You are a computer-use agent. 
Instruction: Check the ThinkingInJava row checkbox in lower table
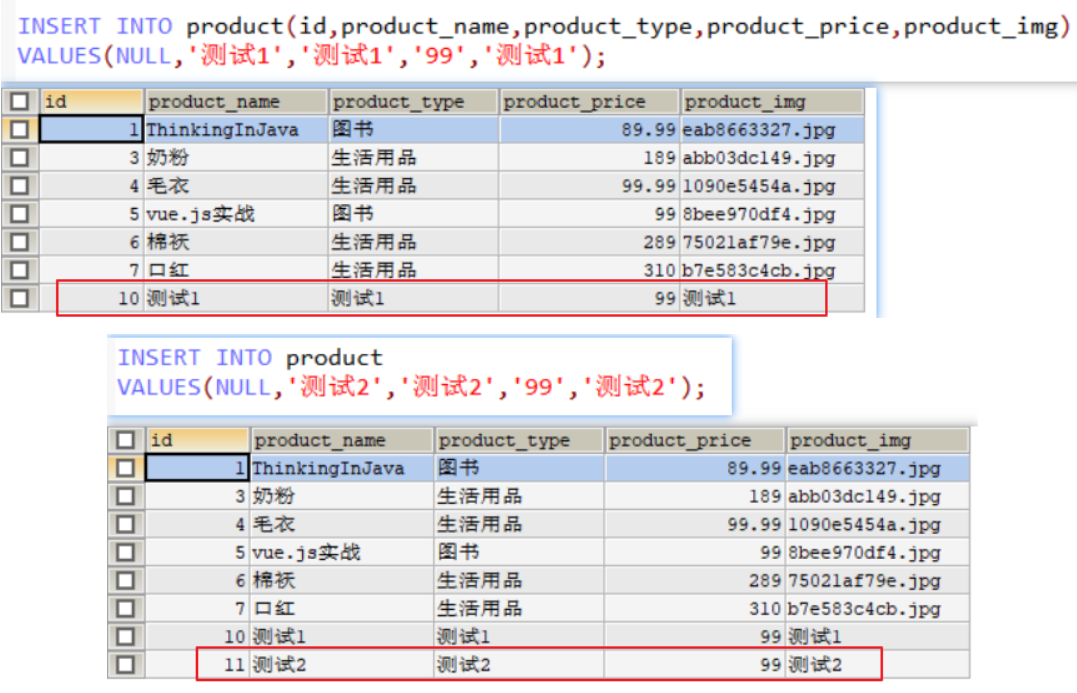125,468
